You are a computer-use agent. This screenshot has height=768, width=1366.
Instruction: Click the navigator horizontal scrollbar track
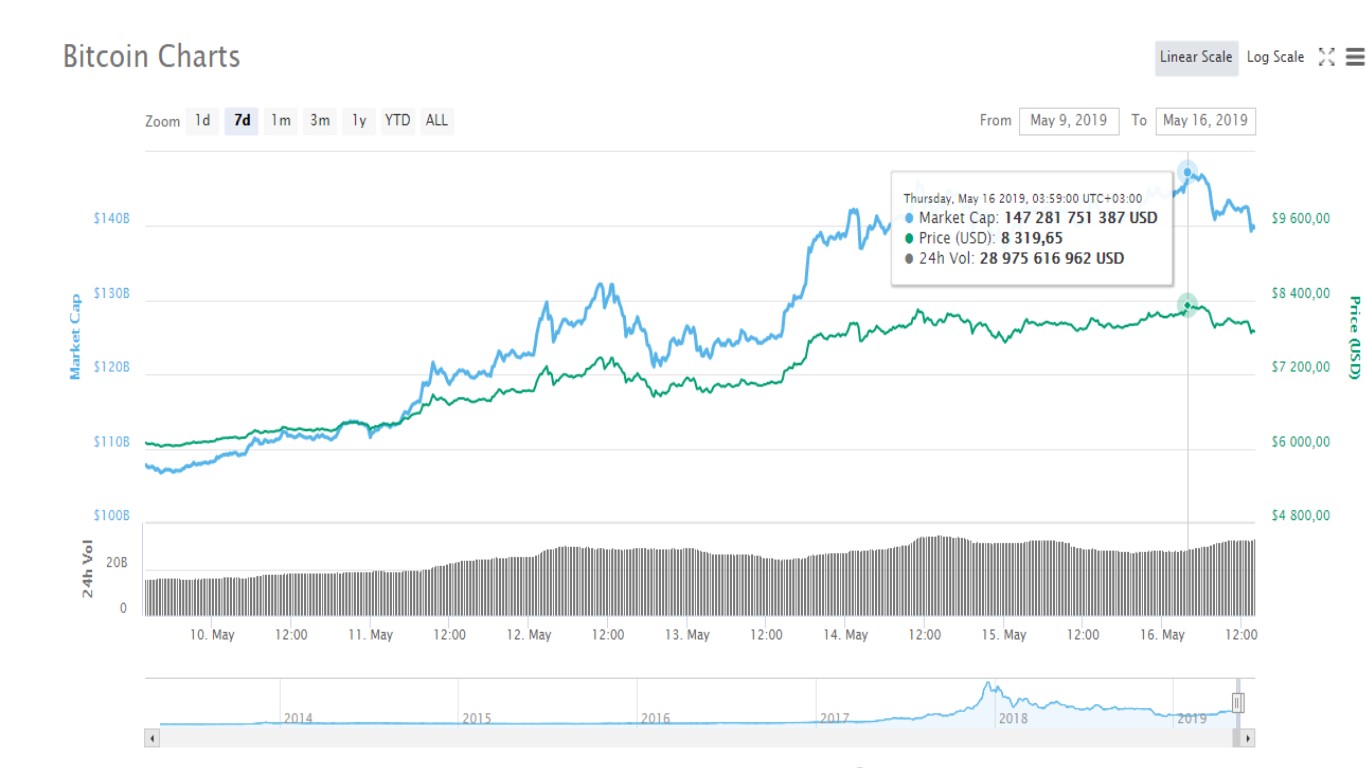[700, 738]
